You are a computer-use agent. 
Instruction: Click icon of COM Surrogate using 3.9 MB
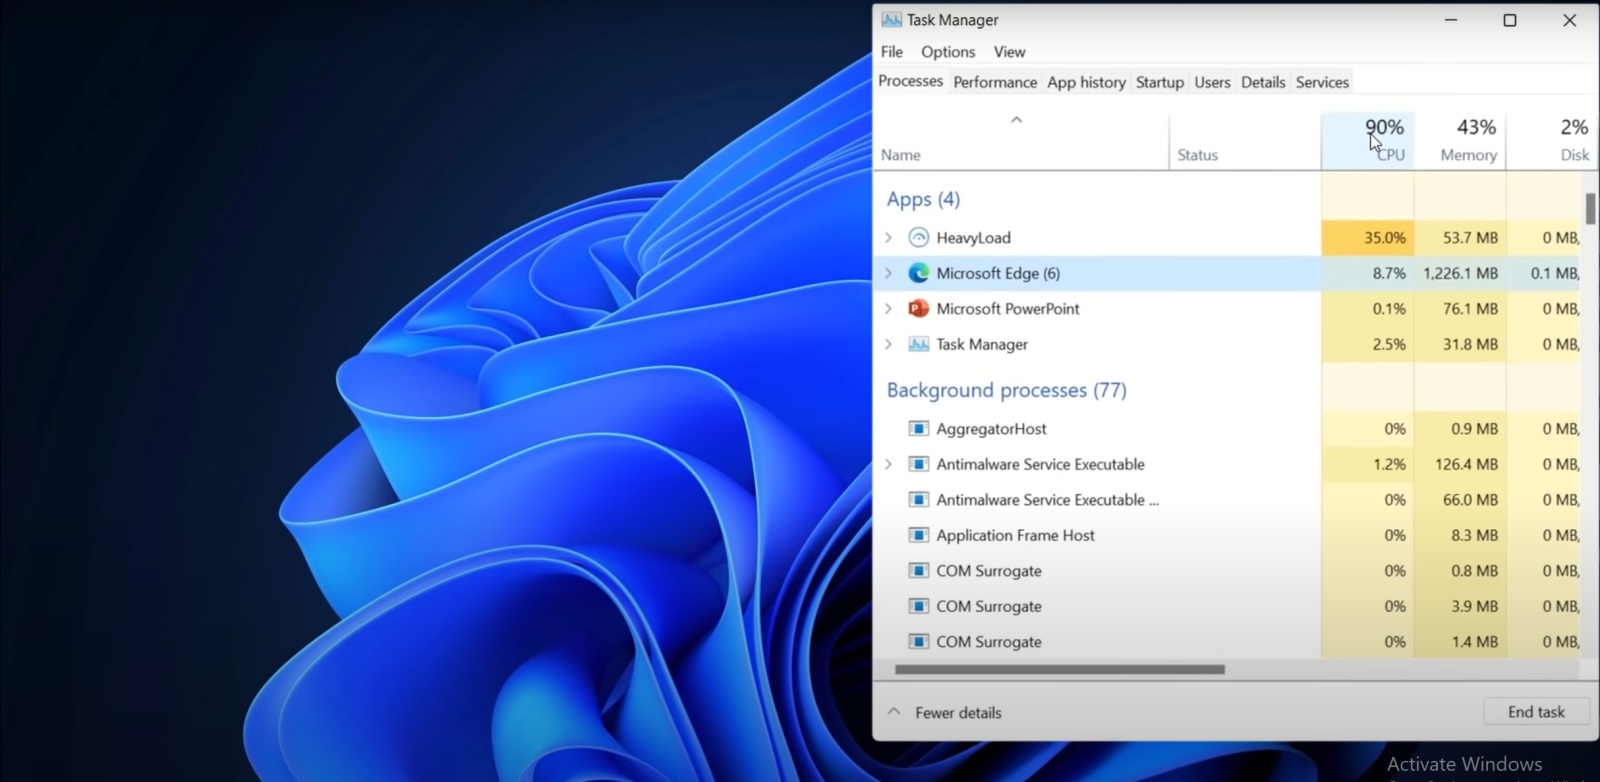[918, 606]
